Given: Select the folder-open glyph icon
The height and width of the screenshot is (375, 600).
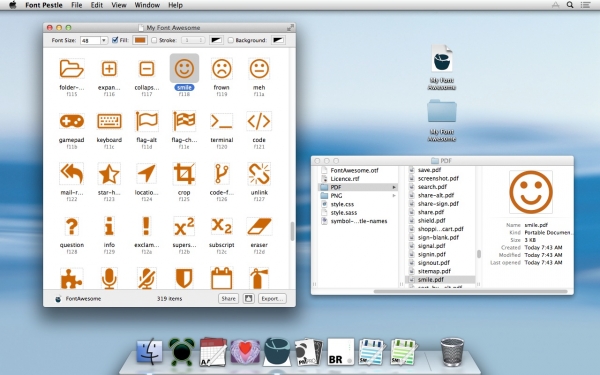Looking at the screenshot, I should [72, 68].
